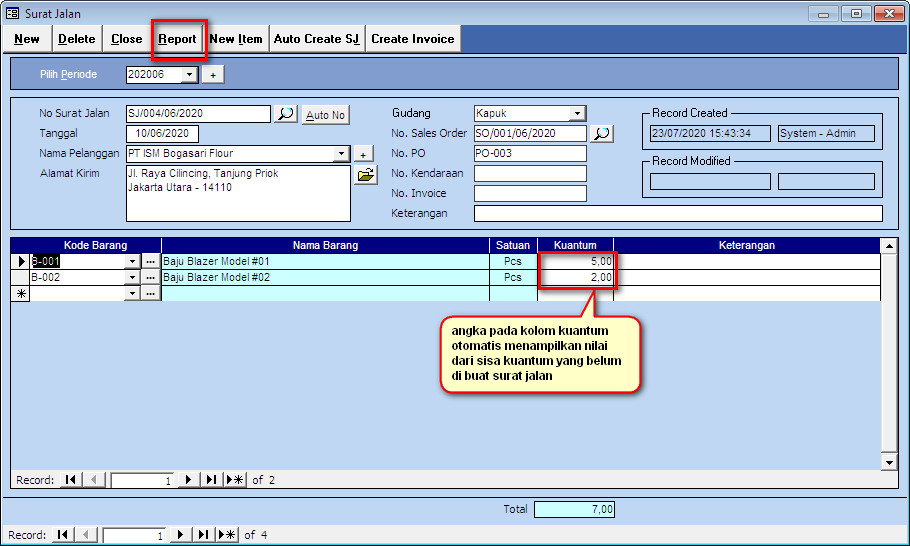Open ellipsis lookup on new item row
The width and height of the screenshot is (910, 546).
point(150,294)
